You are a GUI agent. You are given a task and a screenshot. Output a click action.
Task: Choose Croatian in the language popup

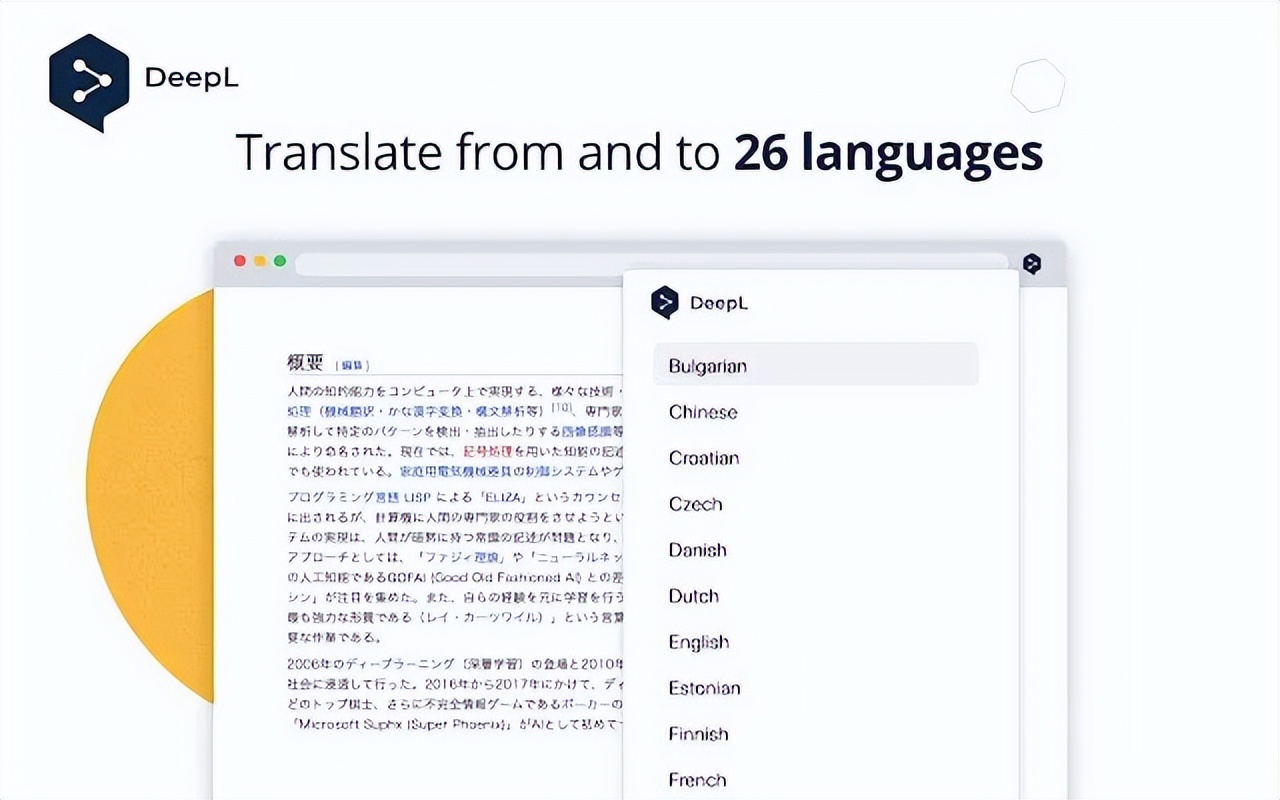coord(704,458)
